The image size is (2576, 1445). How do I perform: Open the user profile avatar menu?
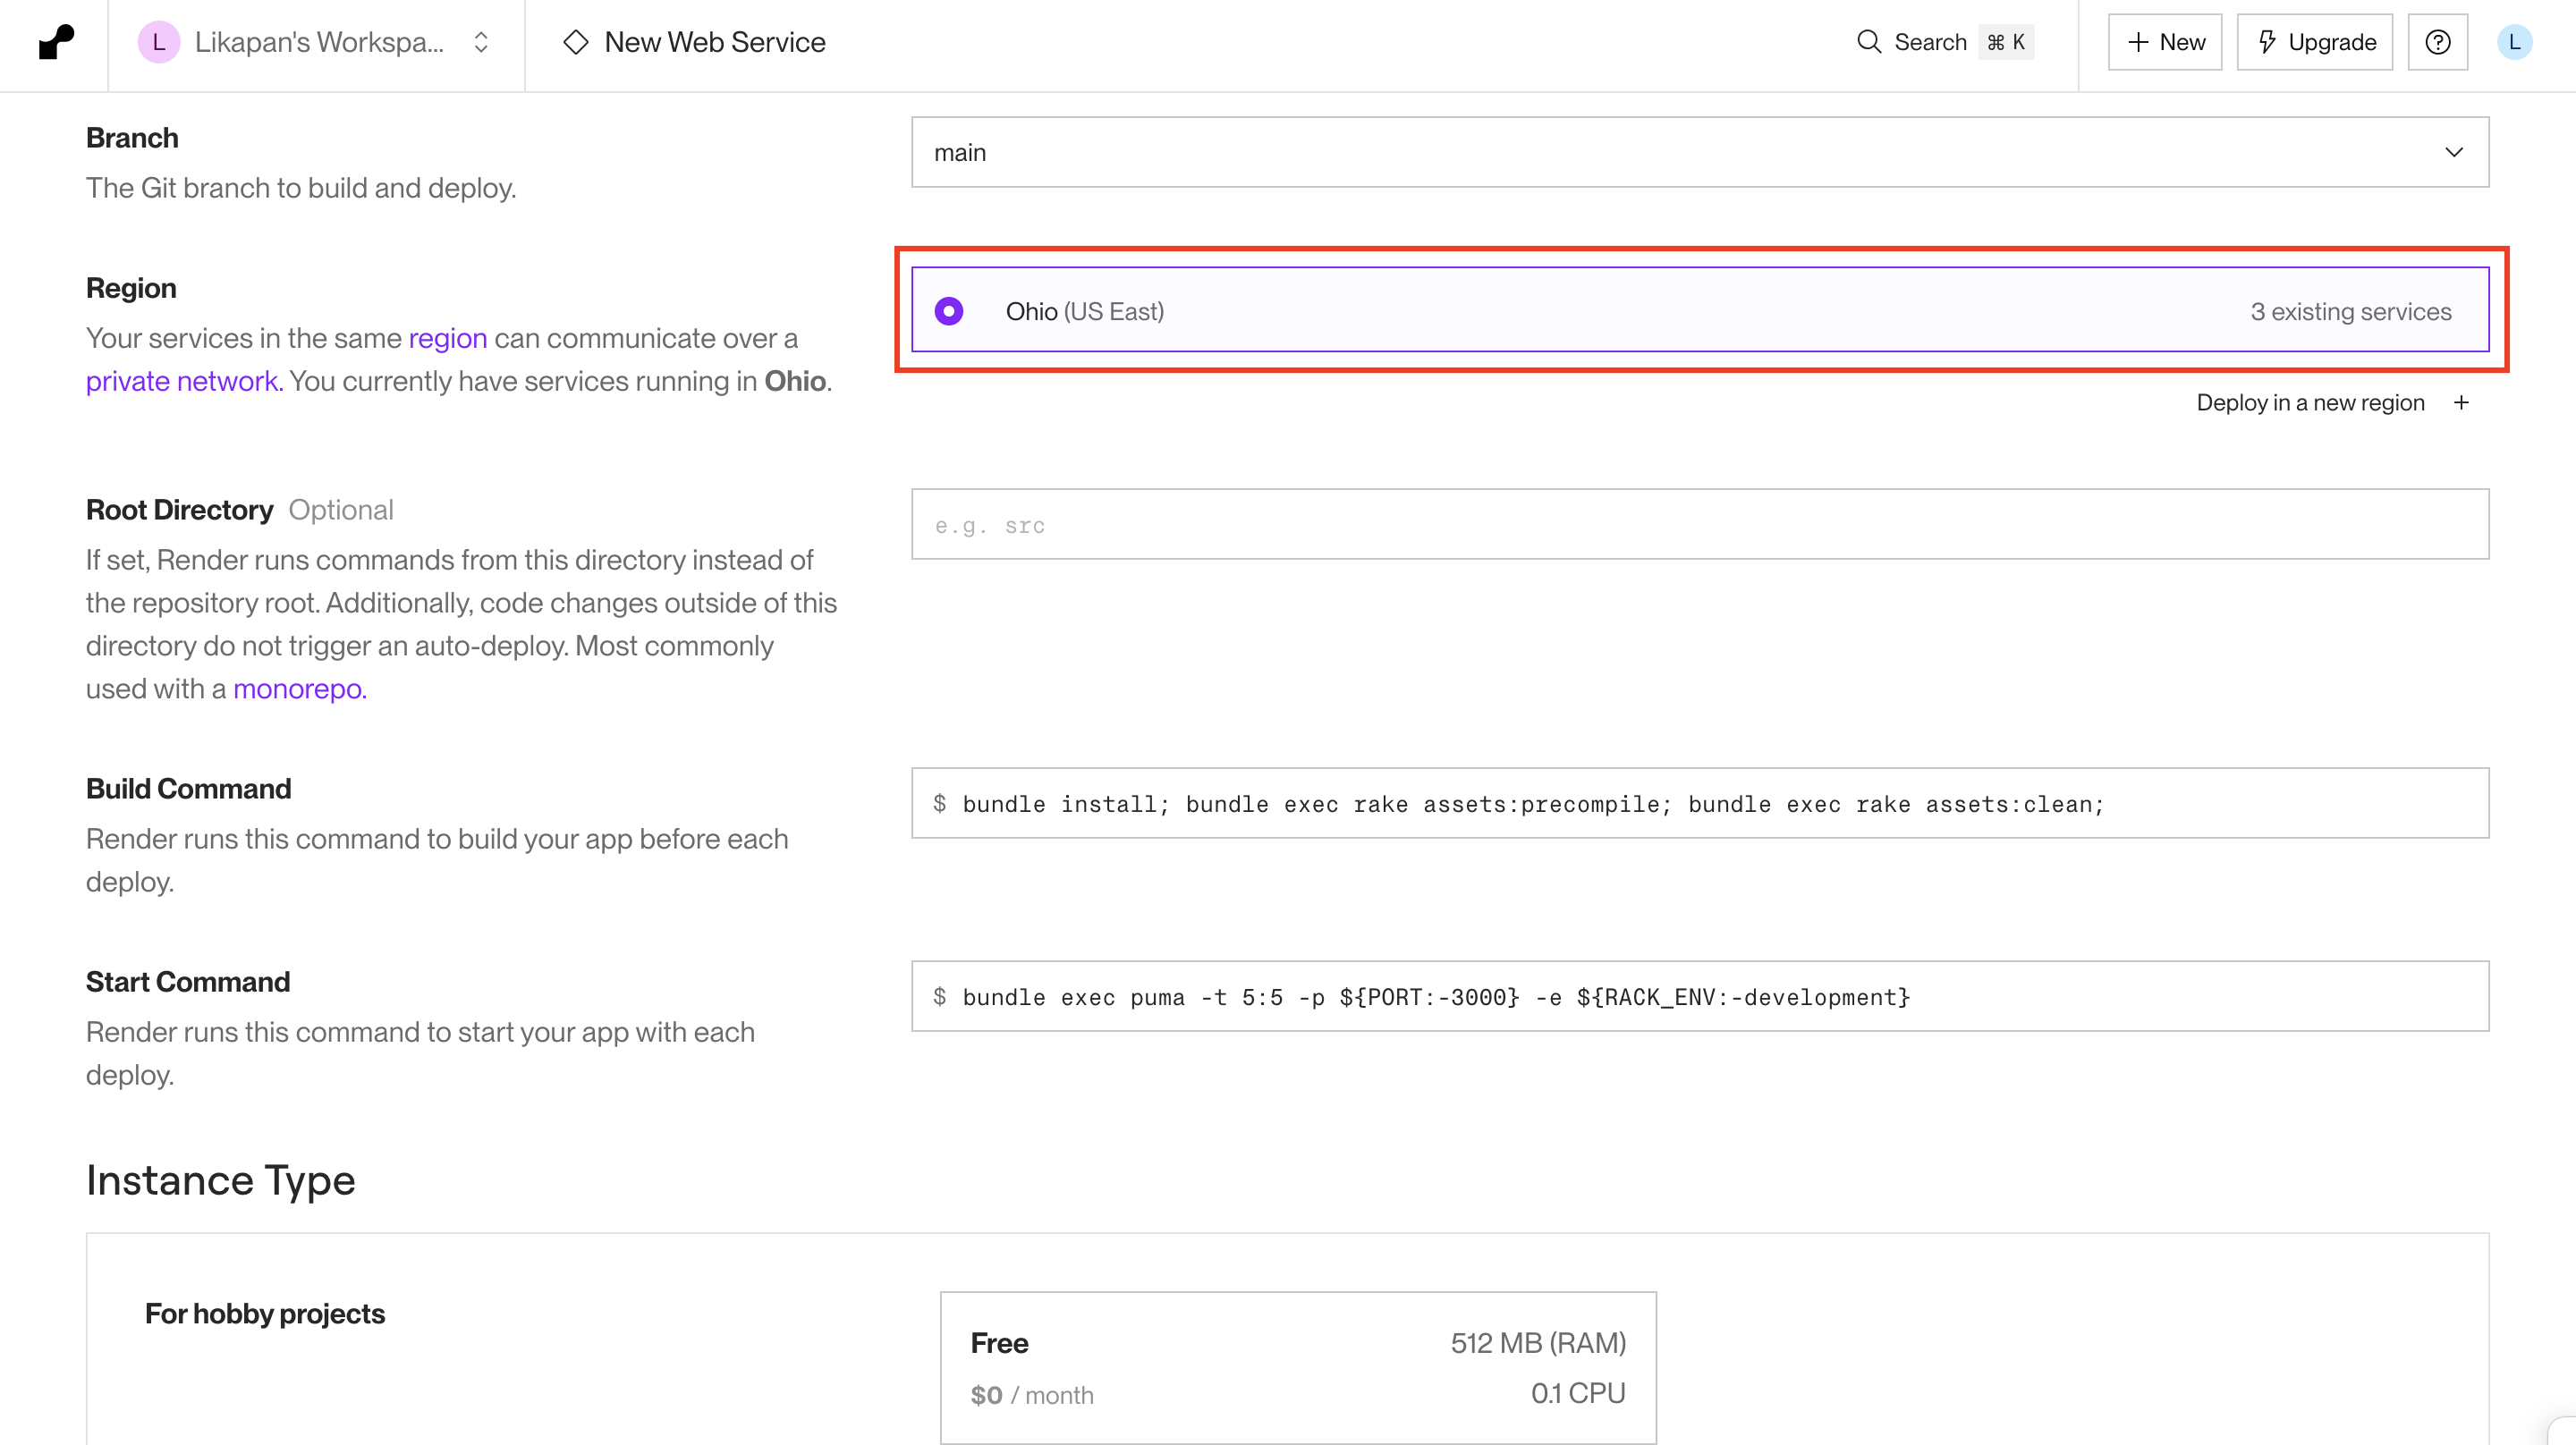click(2514, 42)
